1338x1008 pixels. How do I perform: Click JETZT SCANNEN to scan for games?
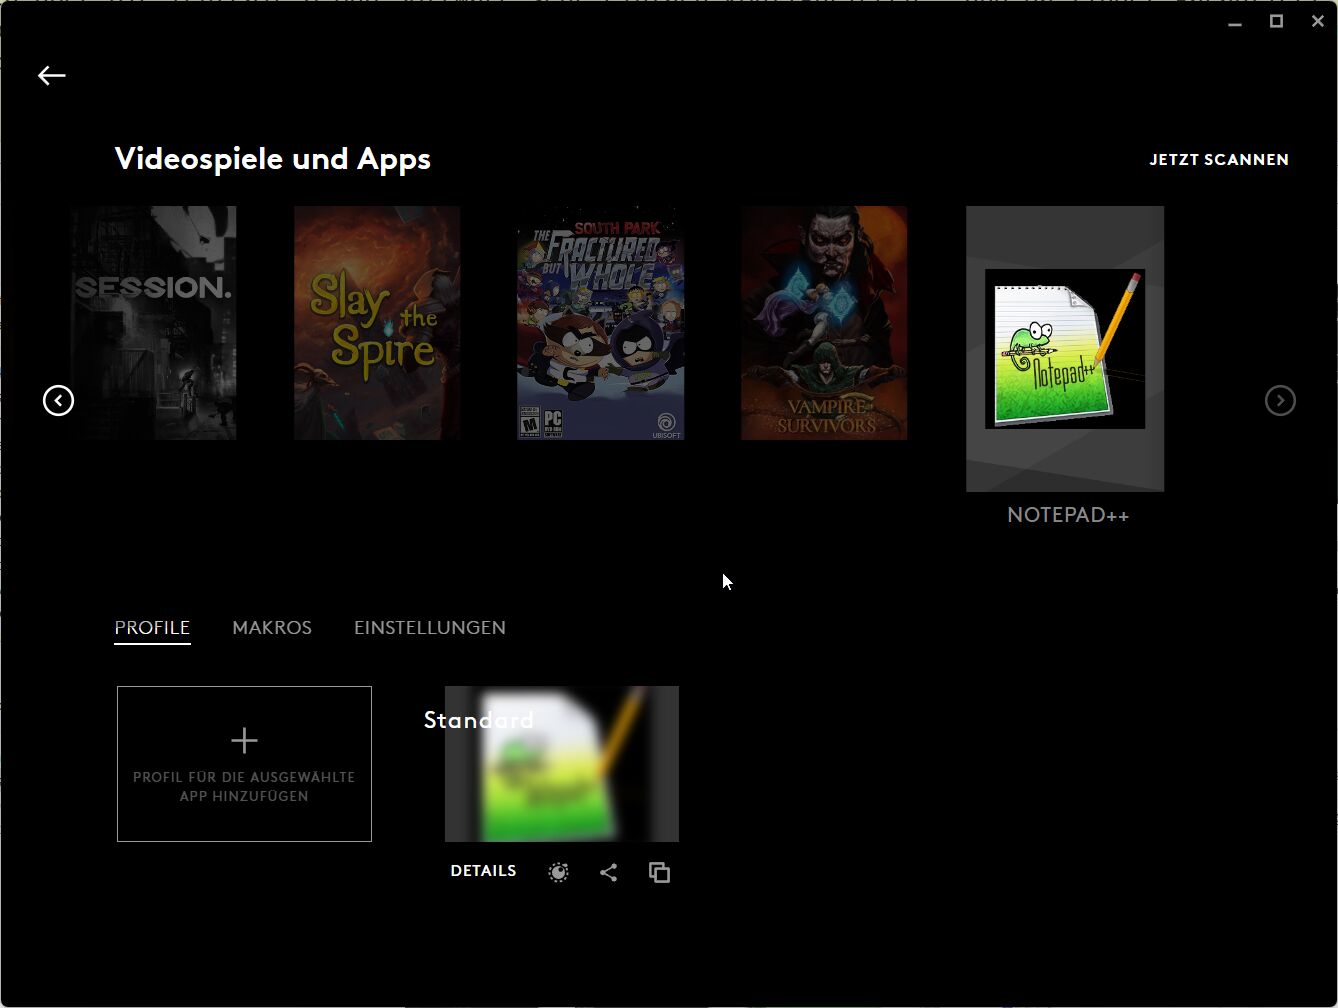tap(1219, 160)
